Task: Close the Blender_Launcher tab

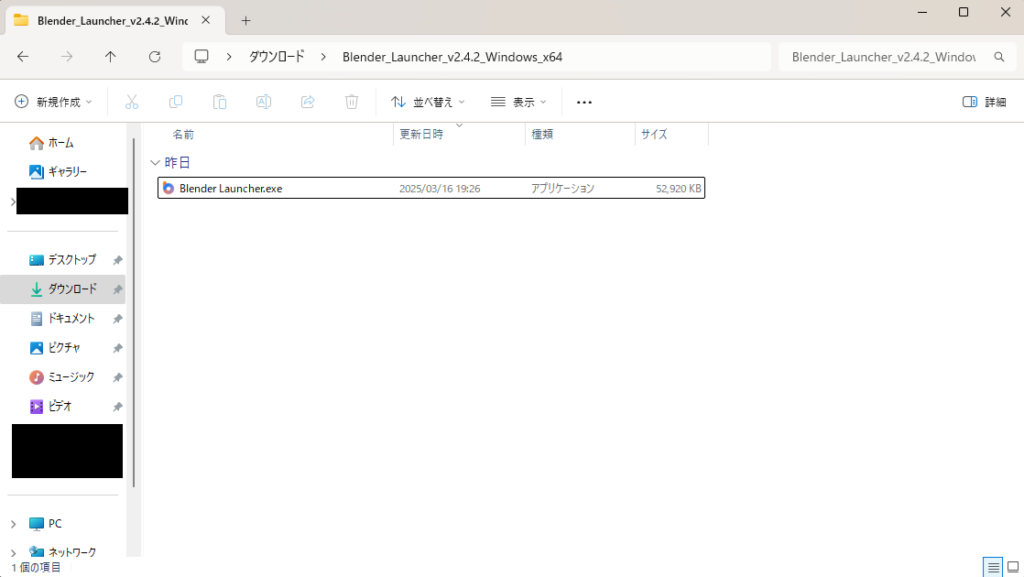Action: 206,20
